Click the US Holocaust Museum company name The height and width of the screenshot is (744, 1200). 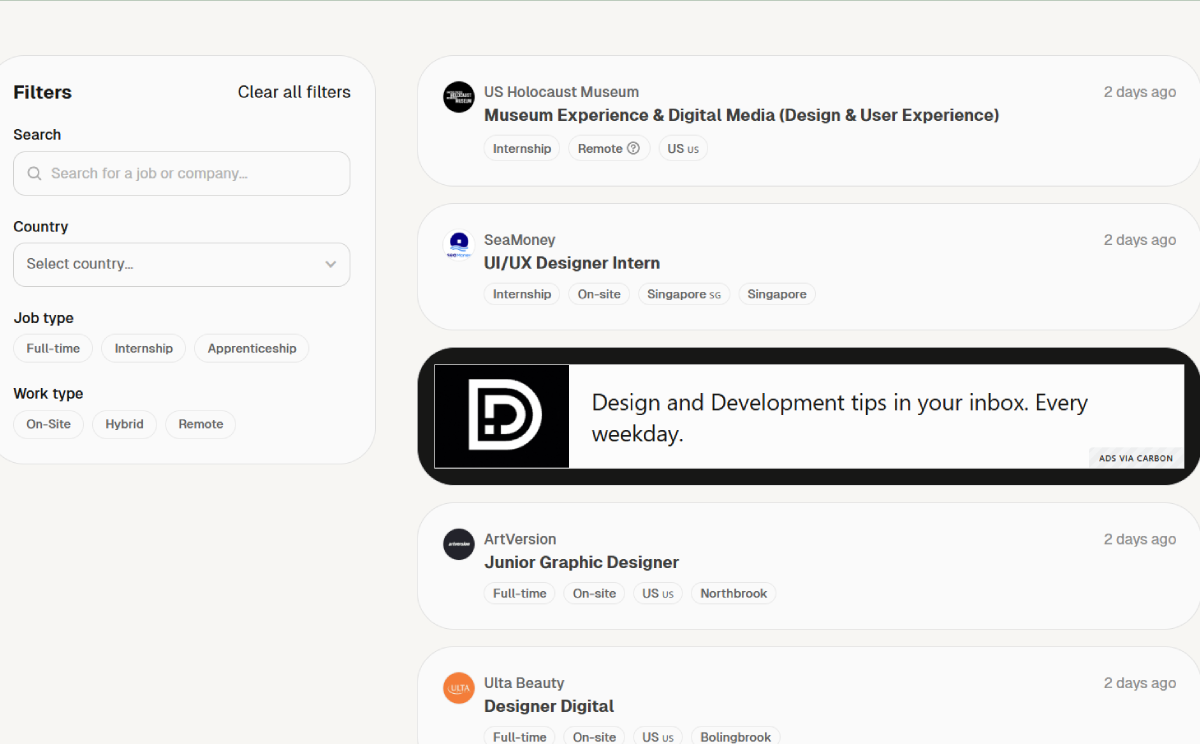pyautogui.click(x=561, y=92)
